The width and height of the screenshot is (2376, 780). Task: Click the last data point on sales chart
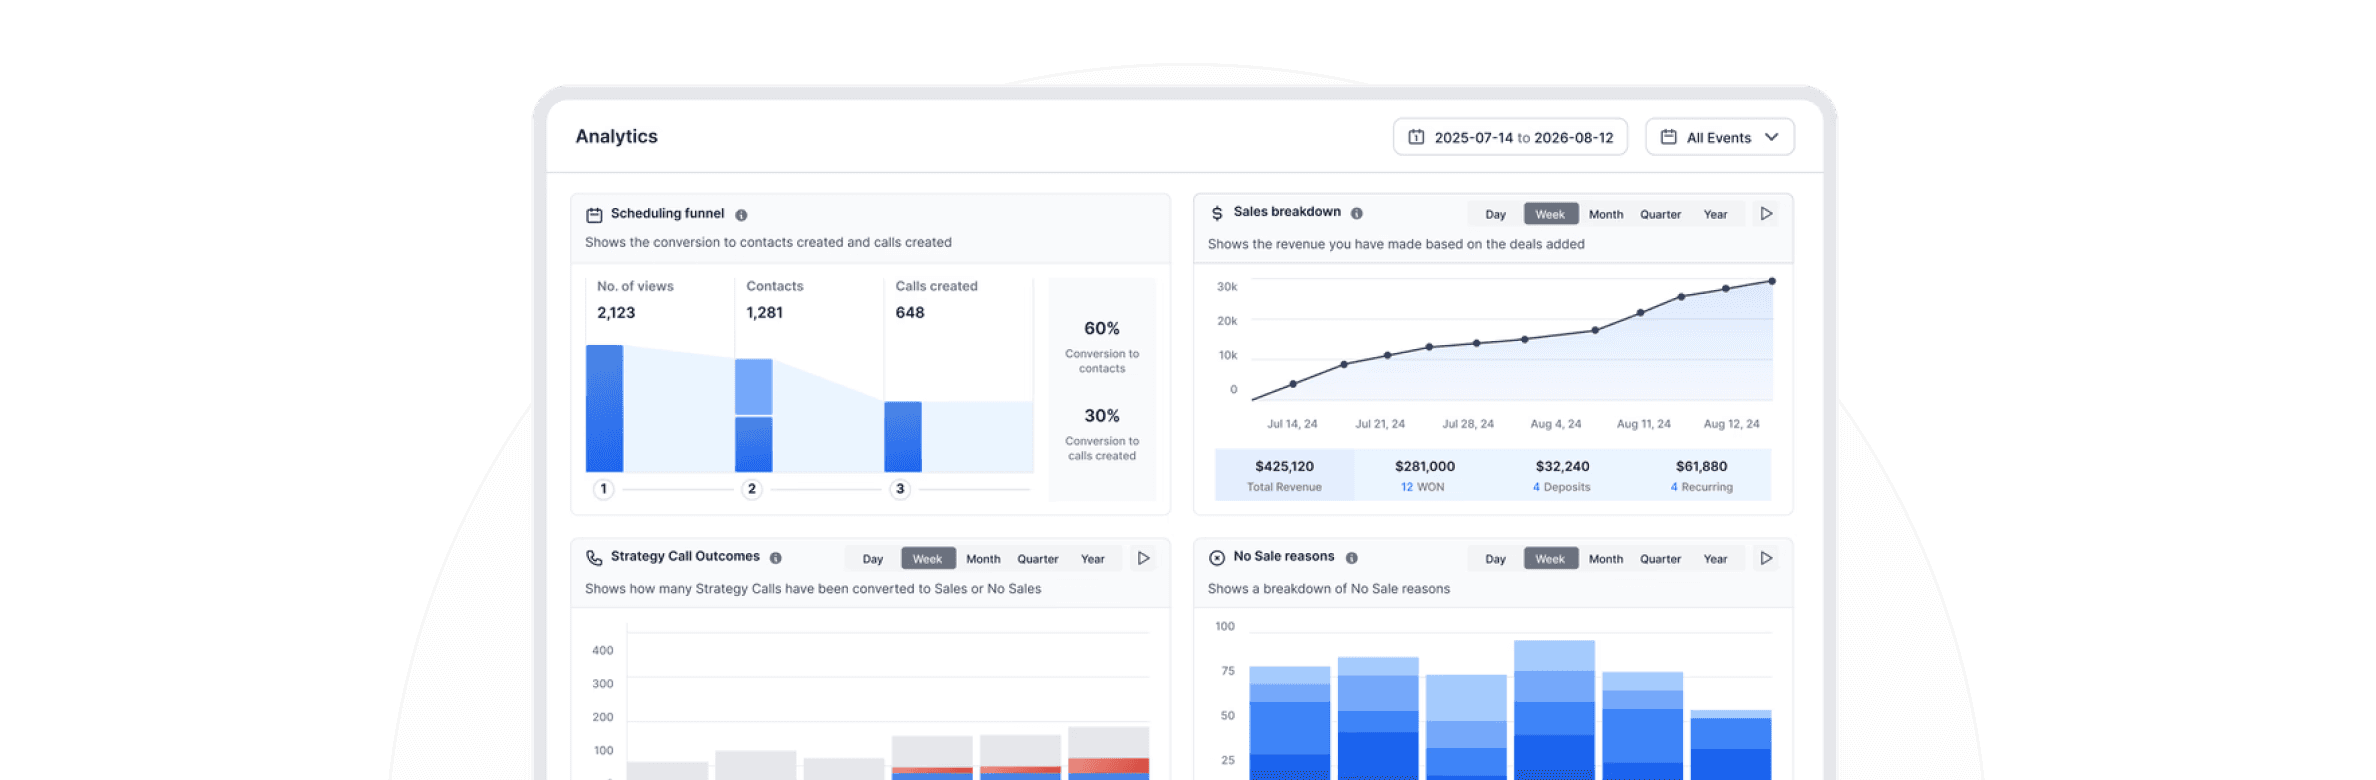coord(1772,282)
